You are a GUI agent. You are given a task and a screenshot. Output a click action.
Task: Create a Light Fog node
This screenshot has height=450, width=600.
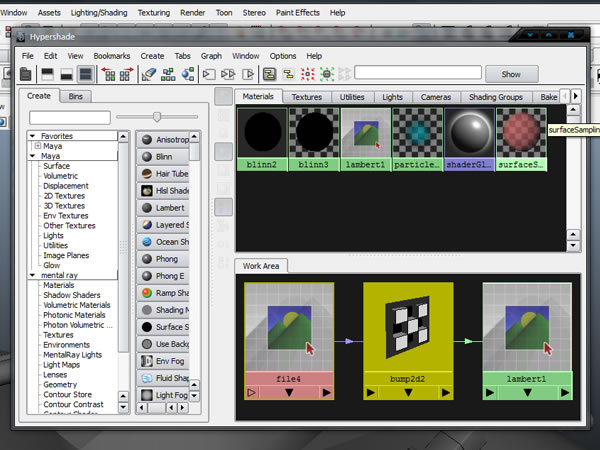(163, 395)
